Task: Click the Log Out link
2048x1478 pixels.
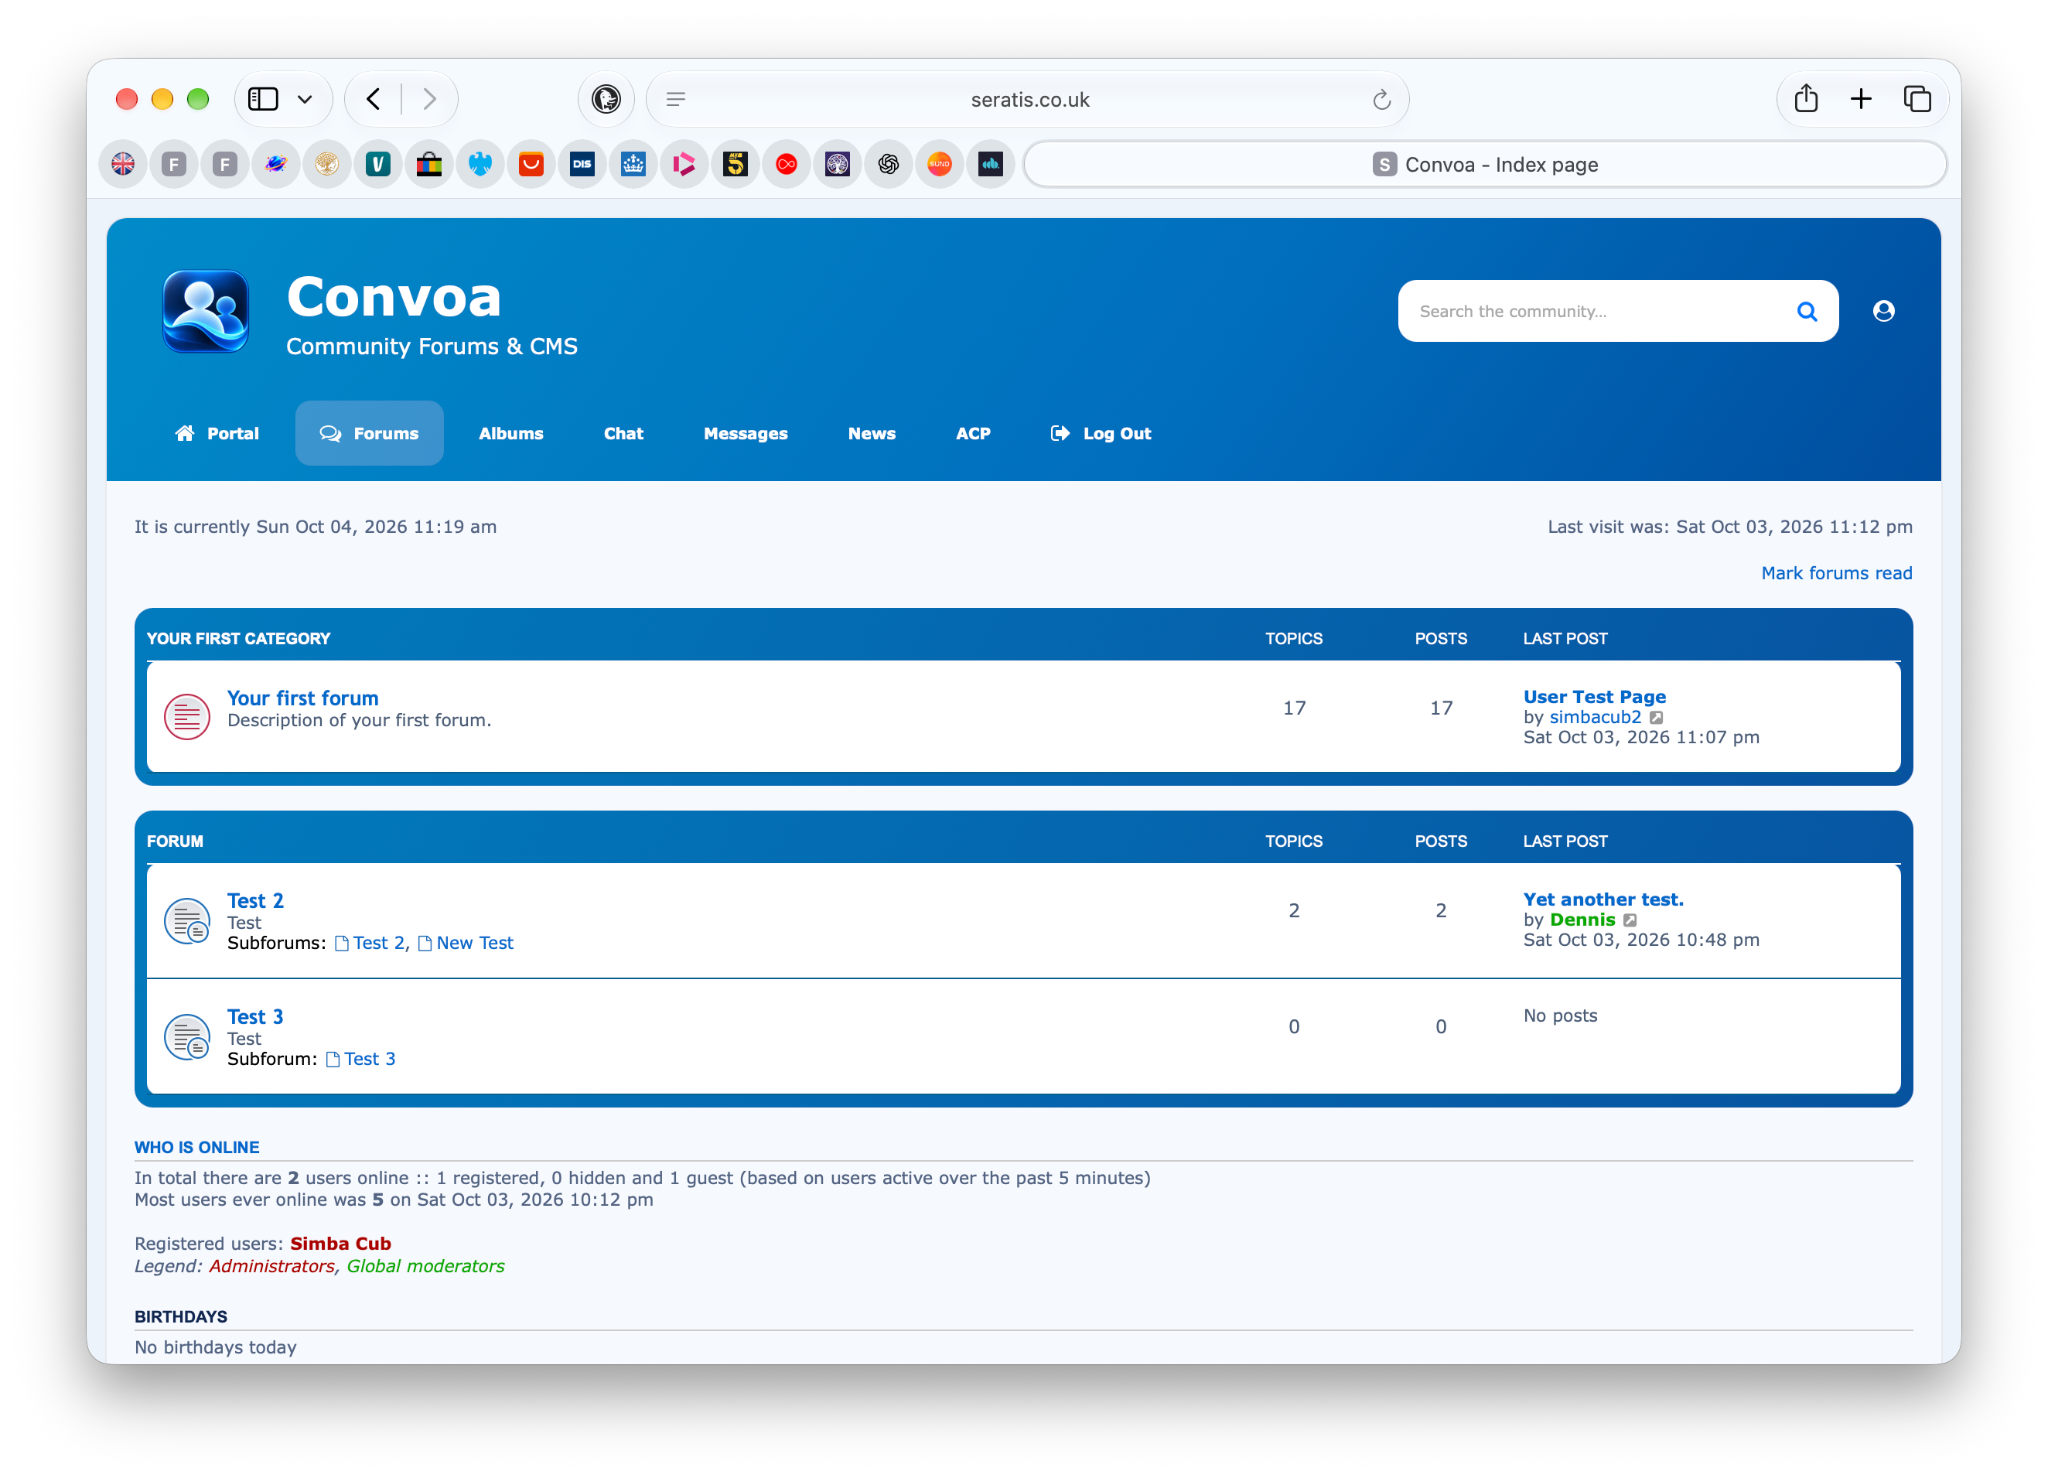Action: 1100,433
